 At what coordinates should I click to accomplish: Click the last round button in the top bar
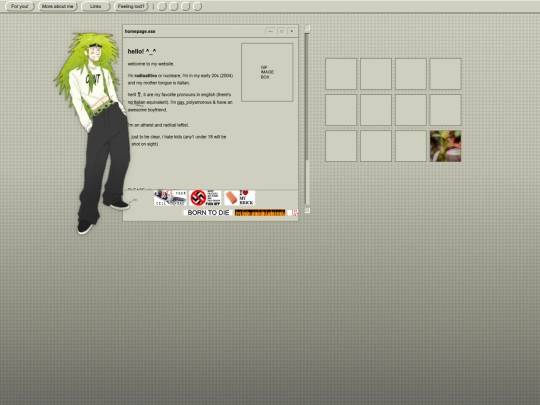pos(197,6)
